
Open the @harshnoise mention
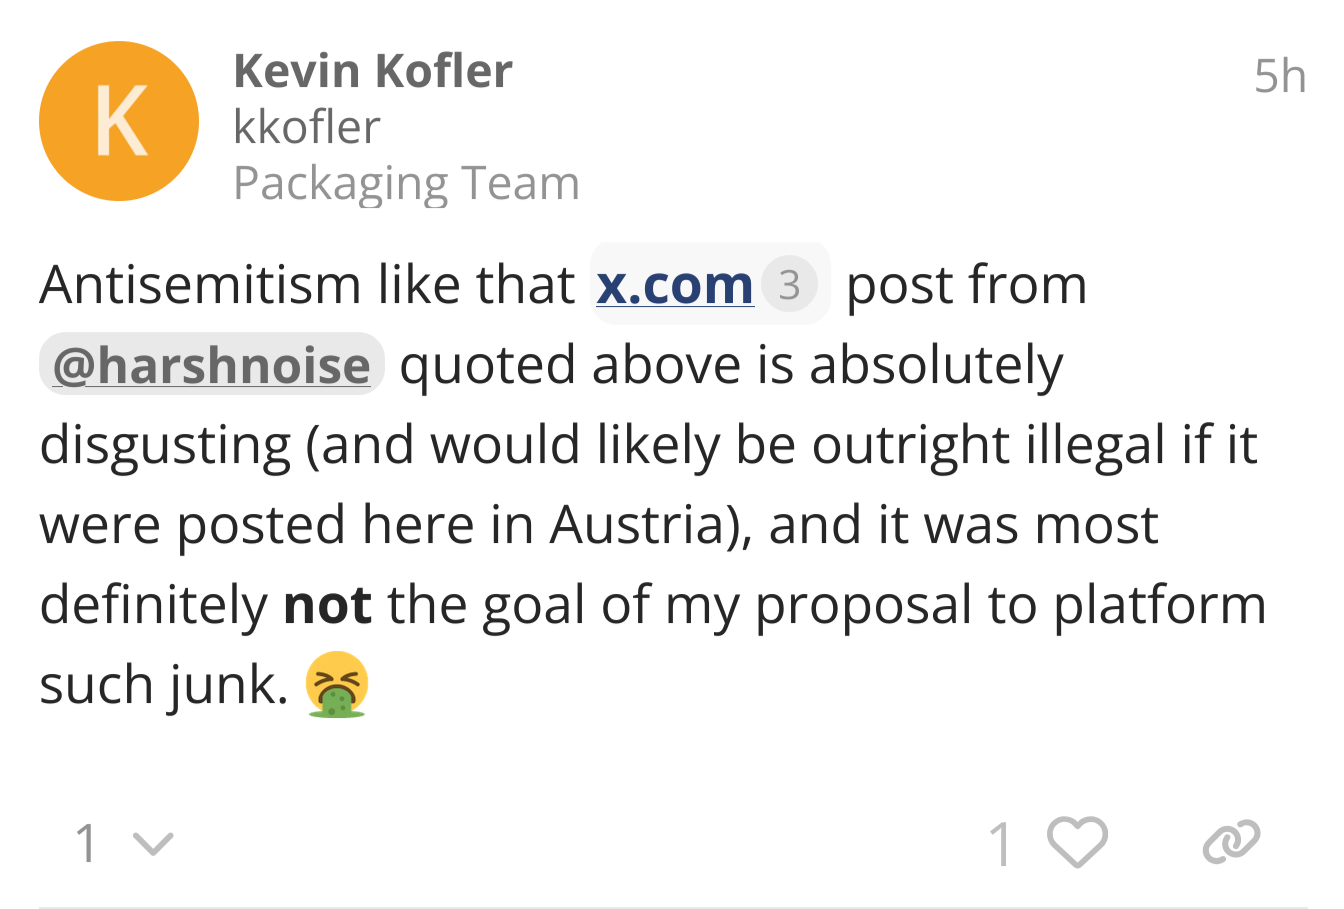(211, 365)
